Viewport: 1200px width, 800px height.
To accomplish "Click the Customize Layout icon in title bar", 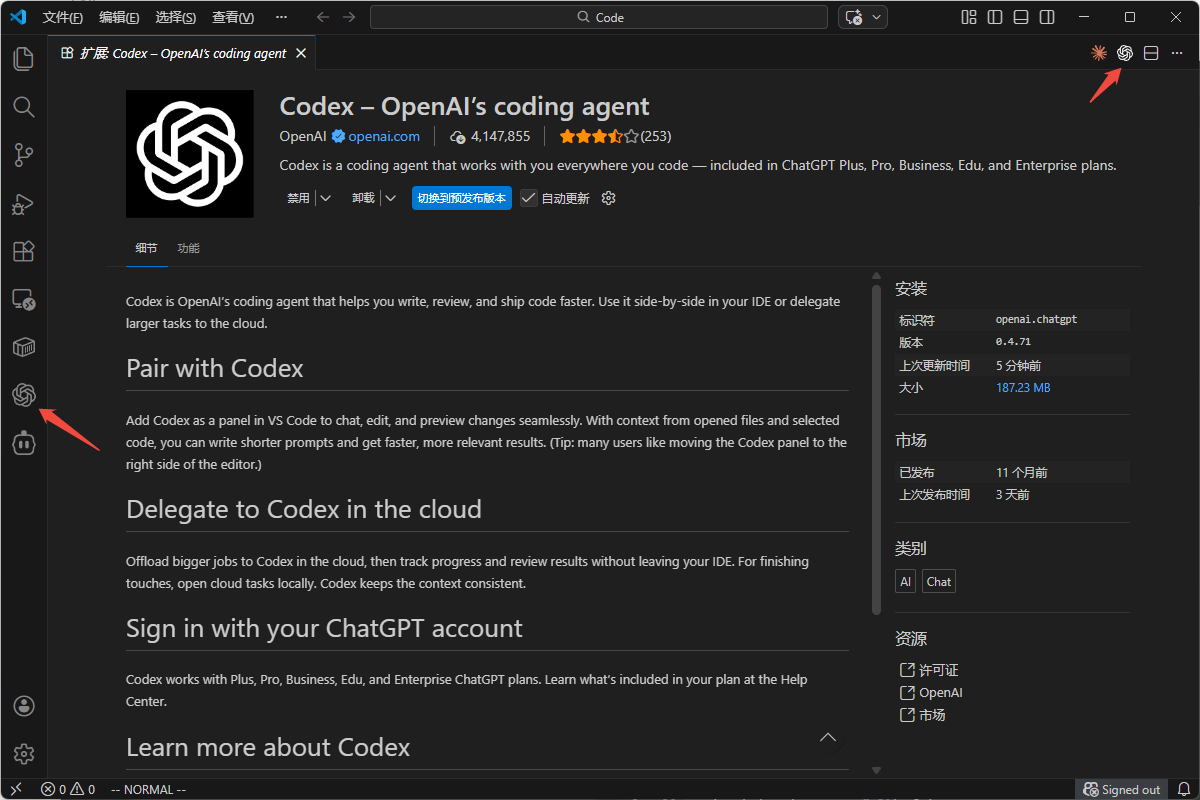I will 968,17.
